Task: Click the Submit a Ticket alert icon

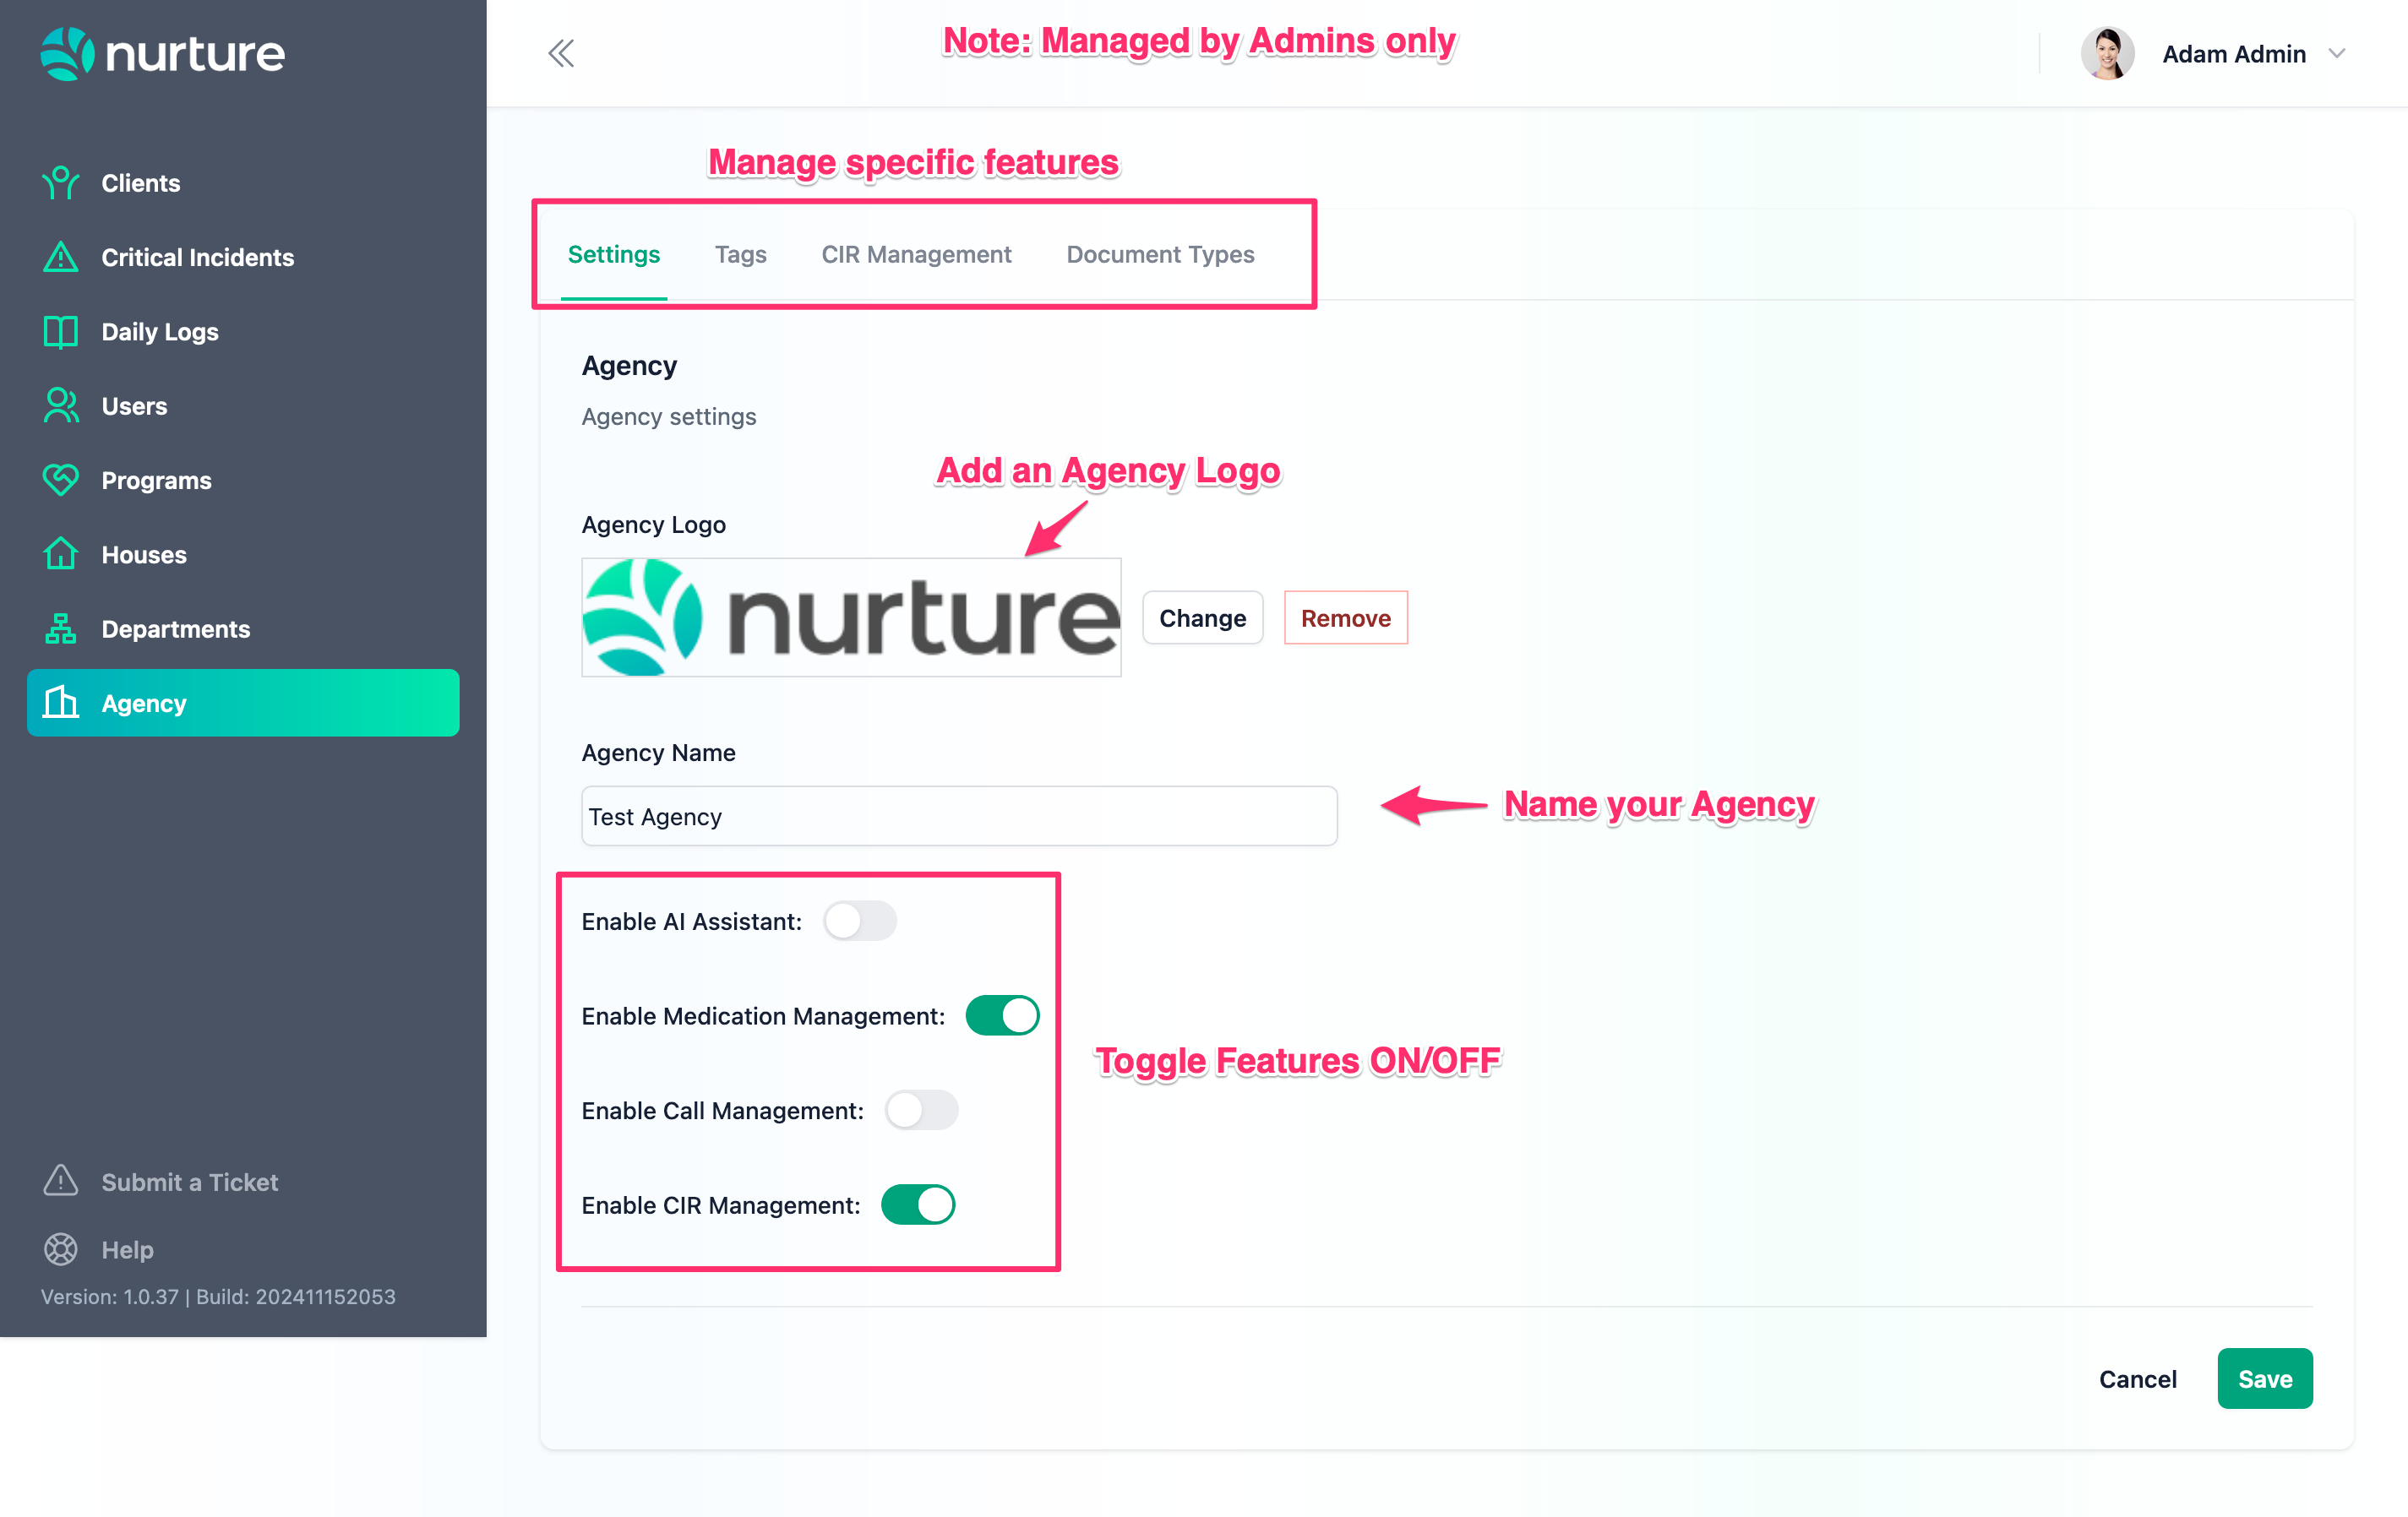Action: click(60, 1181)
